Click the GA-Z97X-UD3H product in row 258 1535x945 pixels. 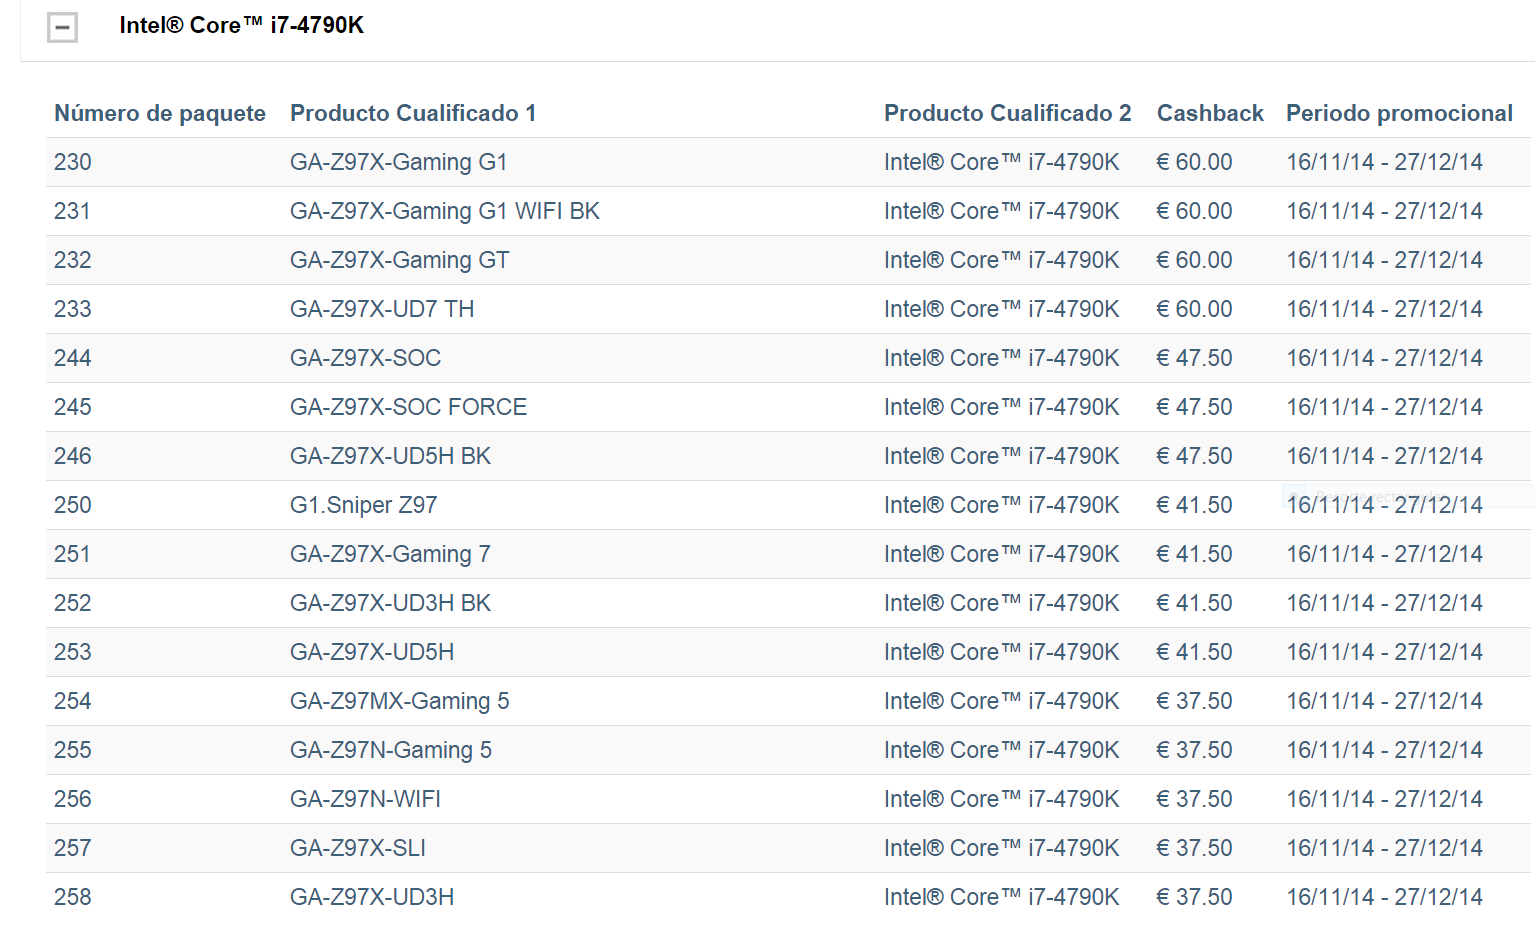(372, 897)
